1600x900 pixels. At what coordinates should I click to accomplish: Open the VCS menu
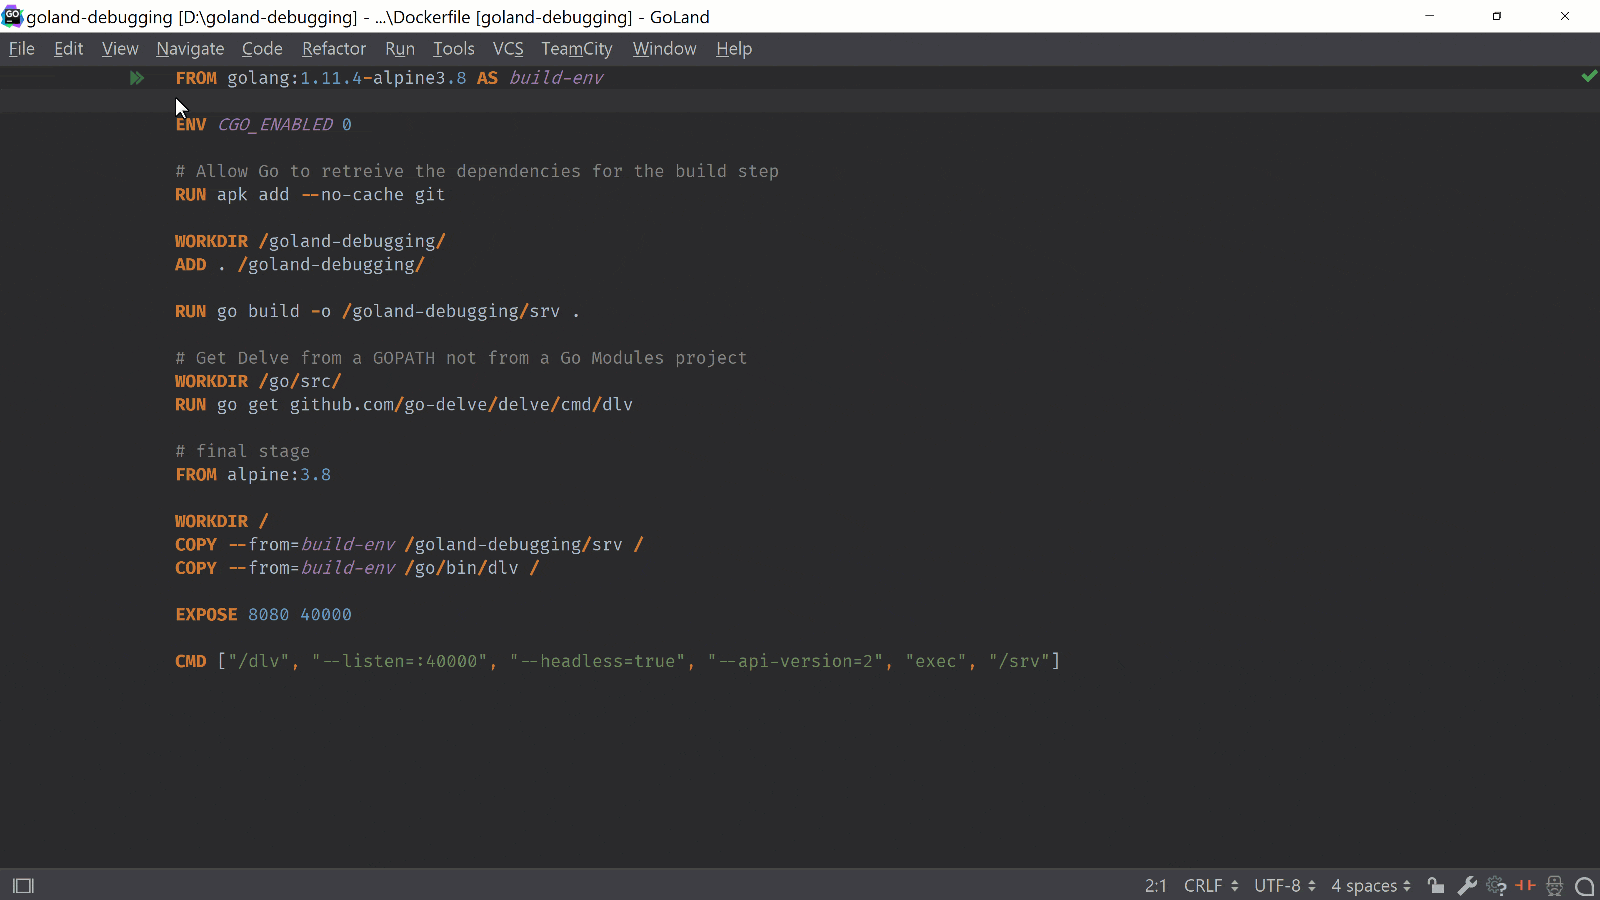(508, 49)
